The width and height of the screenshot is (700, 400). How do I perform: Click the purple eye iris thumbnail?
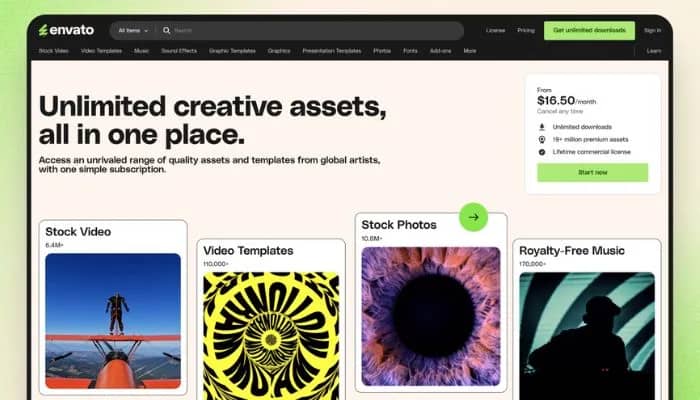pyautogui.click(x=431, y=316)
